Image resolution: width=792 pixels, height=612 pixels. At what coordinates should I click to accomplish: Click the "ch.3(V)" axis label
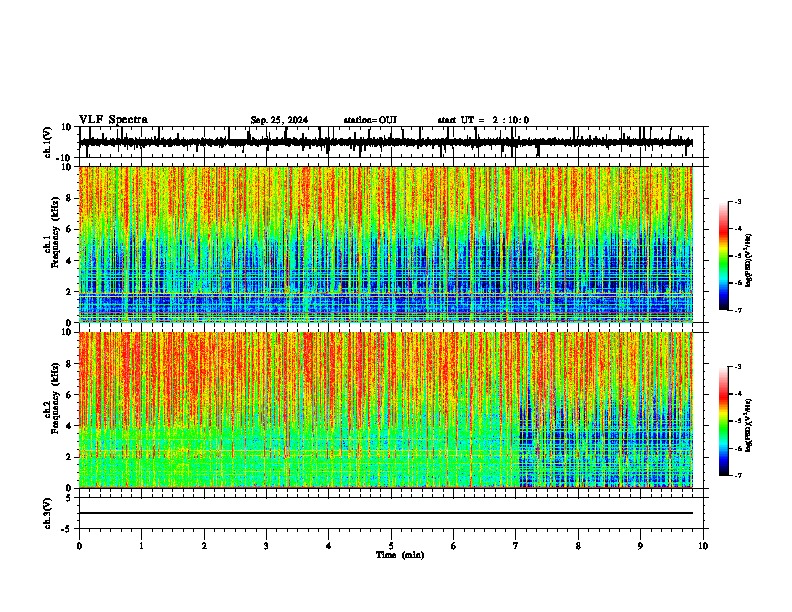click(47, 514)
